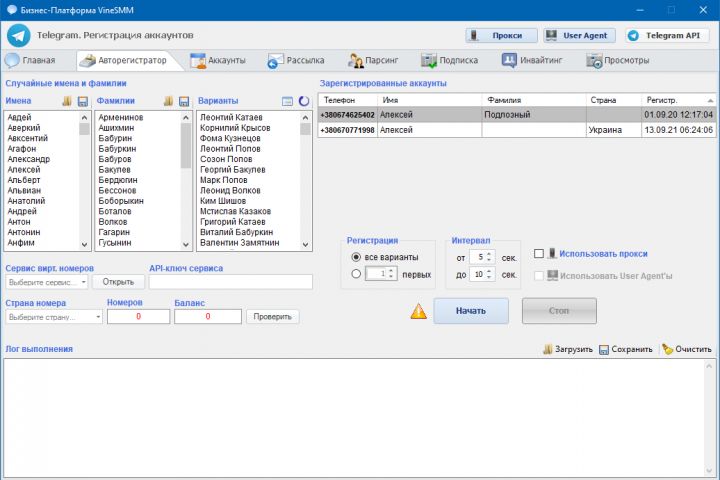
Task: Select variant 'Корнилий Крысов'
Action: [x=235, y=128]
